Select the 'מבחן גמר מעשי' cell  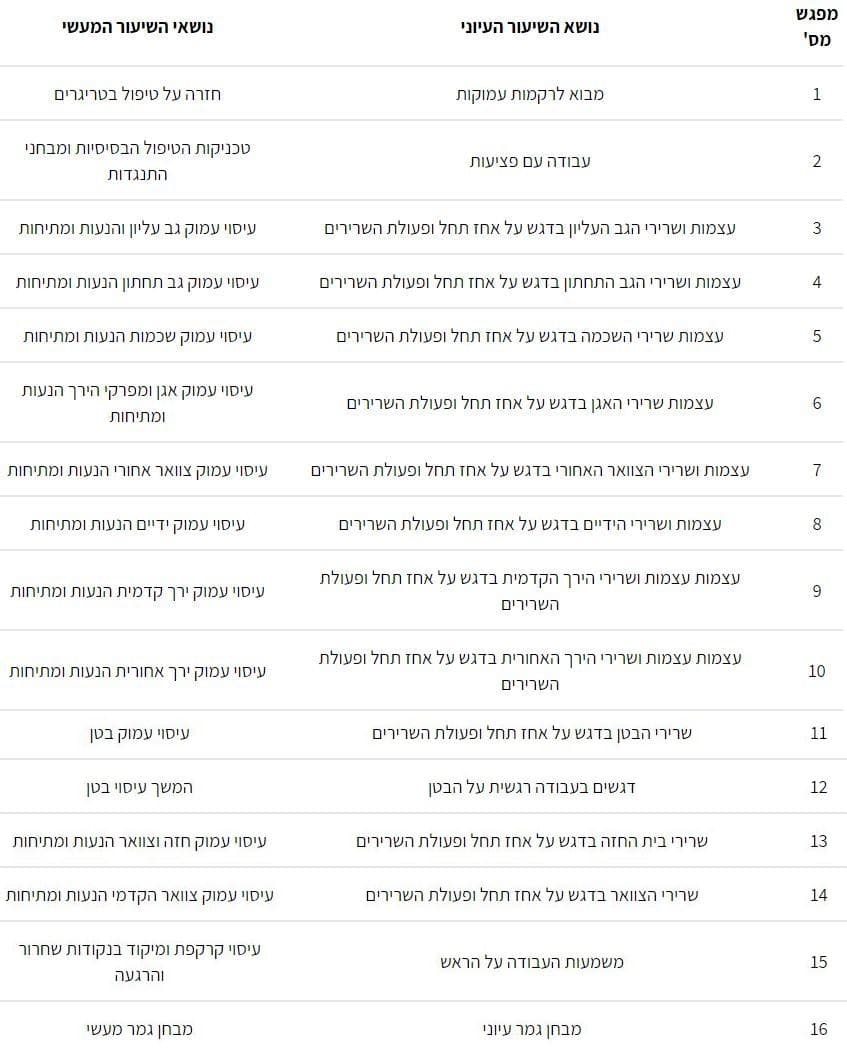pyautogui.click(x=140, y=1029)
